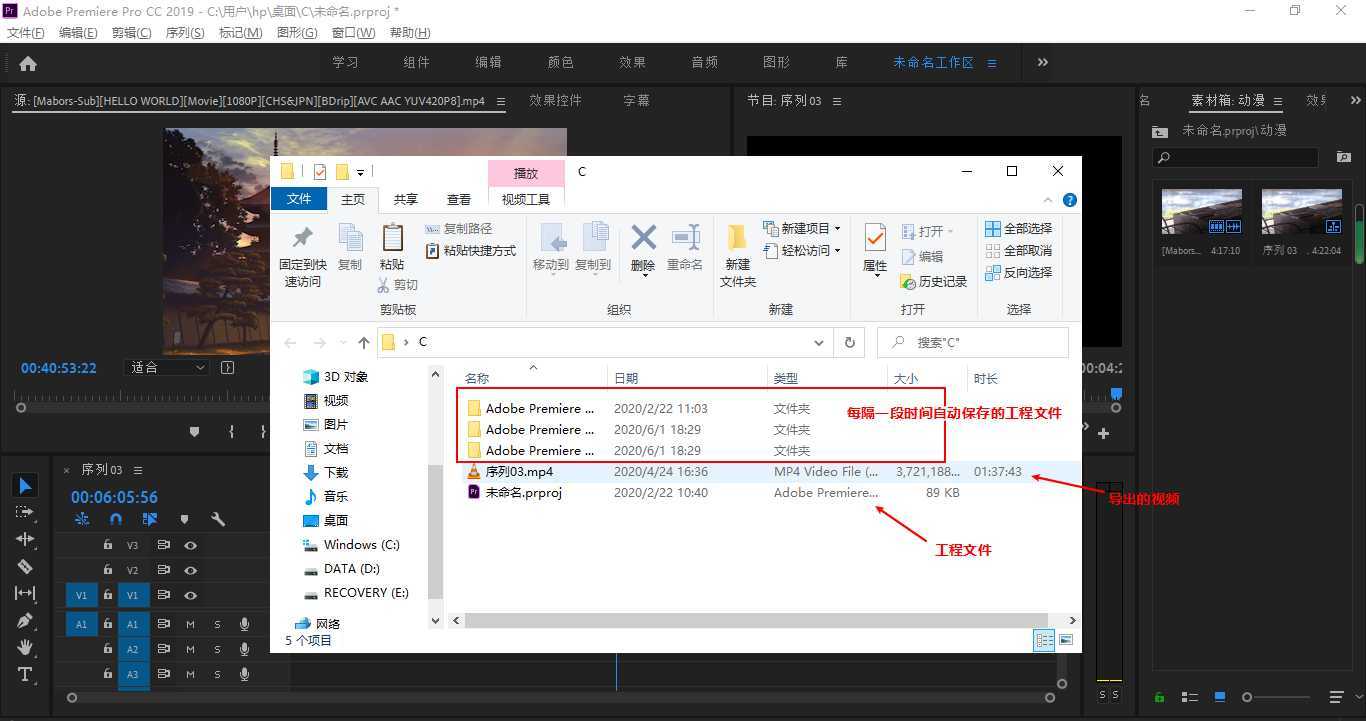Screen dimensions: 1366x721
Task: Toggle sync lock for track A3
Action: tap(163, 675)
